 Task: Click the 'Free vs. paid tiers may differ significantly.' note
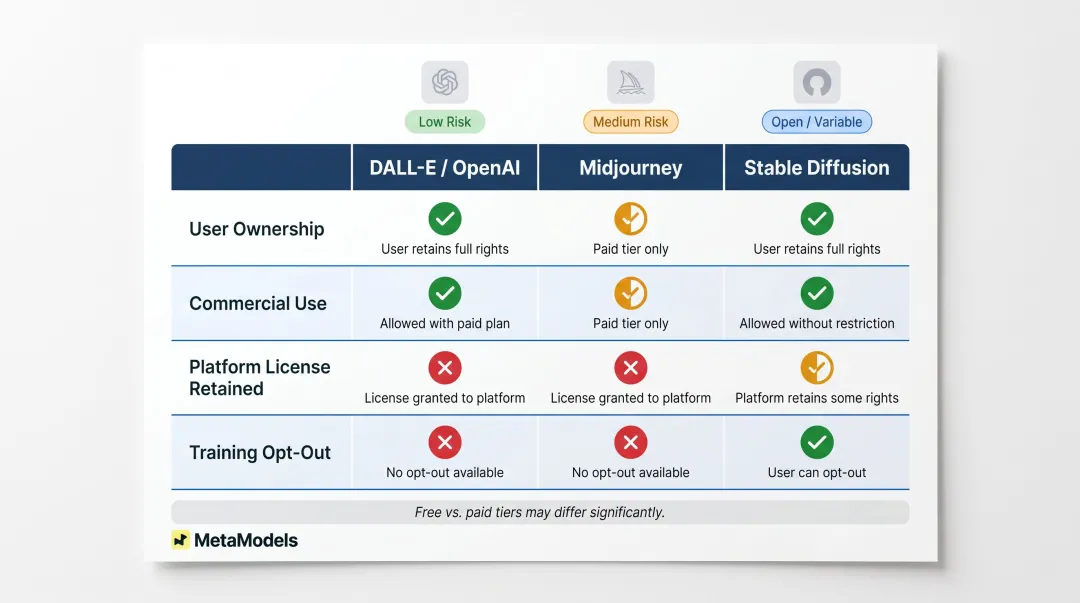pyautogui.click(x=540, y=512)
